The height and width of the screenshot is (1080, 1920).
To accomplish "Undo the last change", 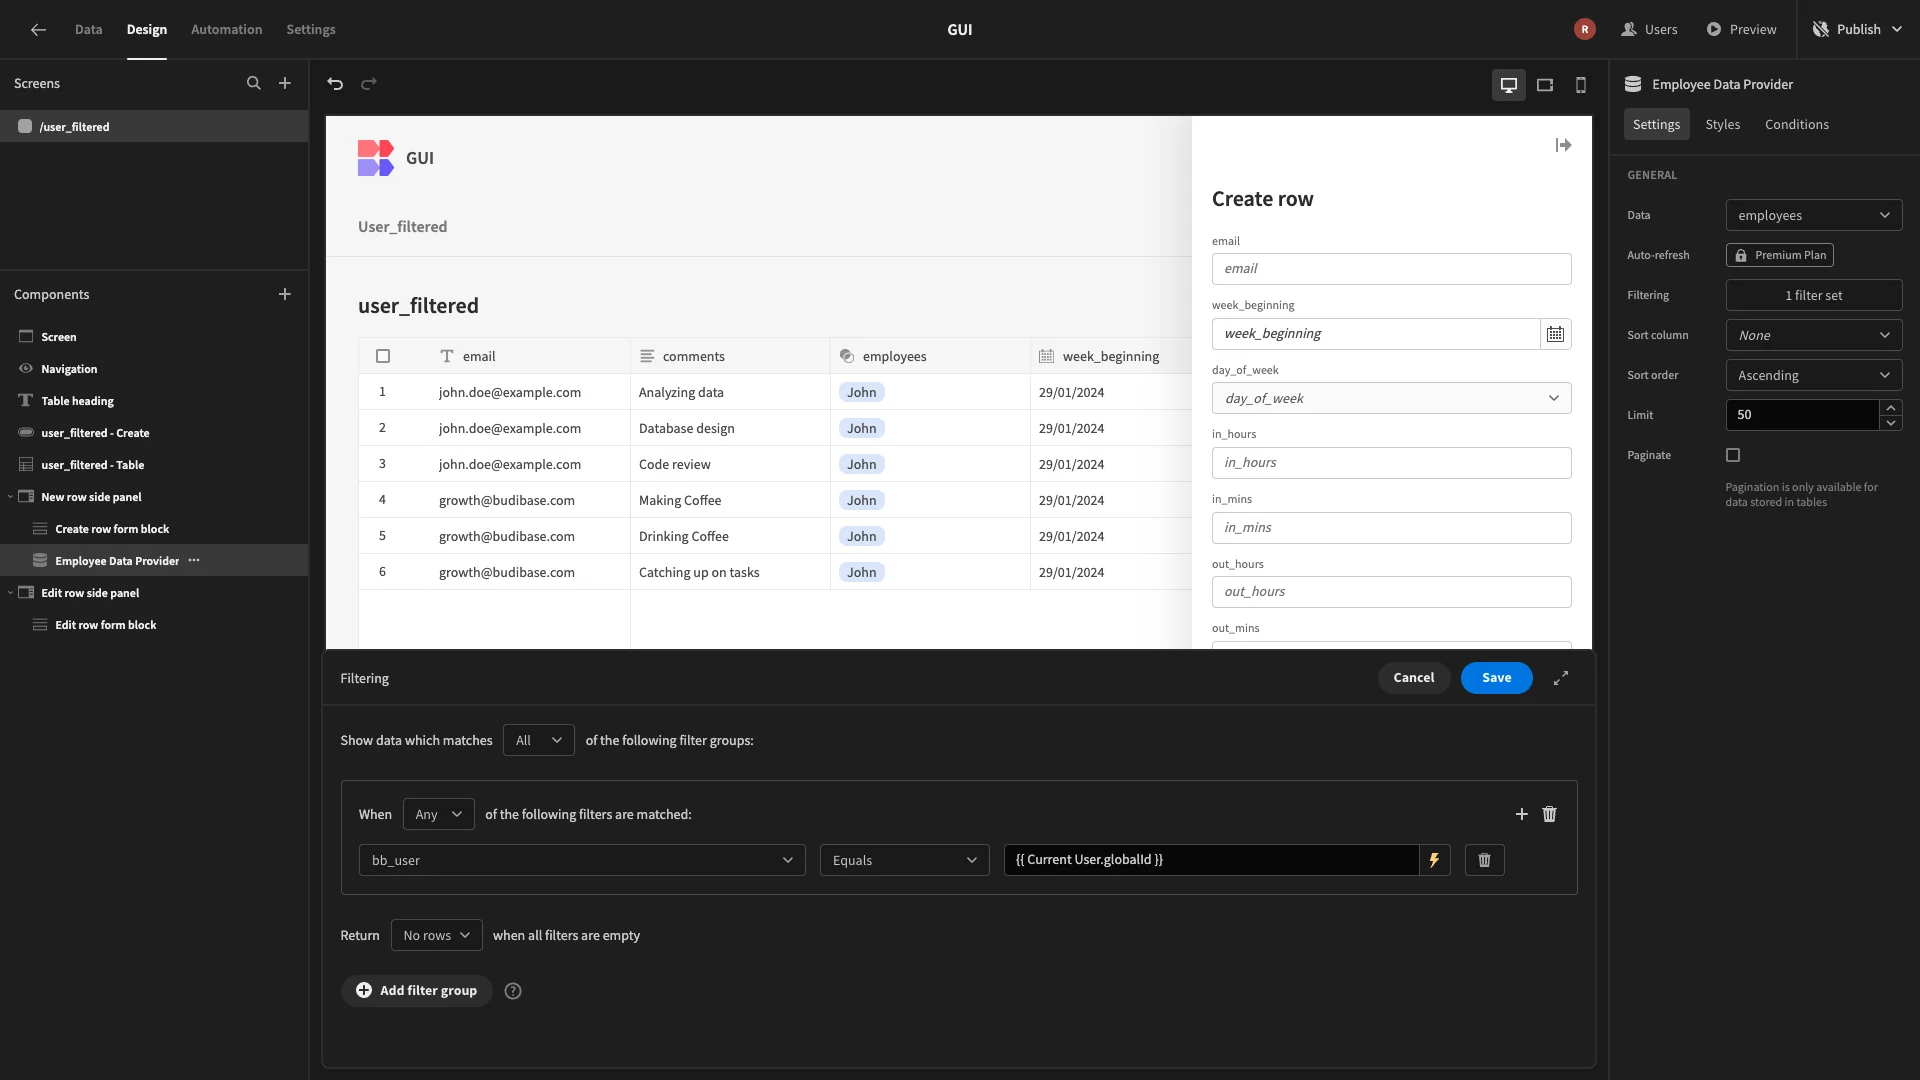I will [x=335, y=84].
